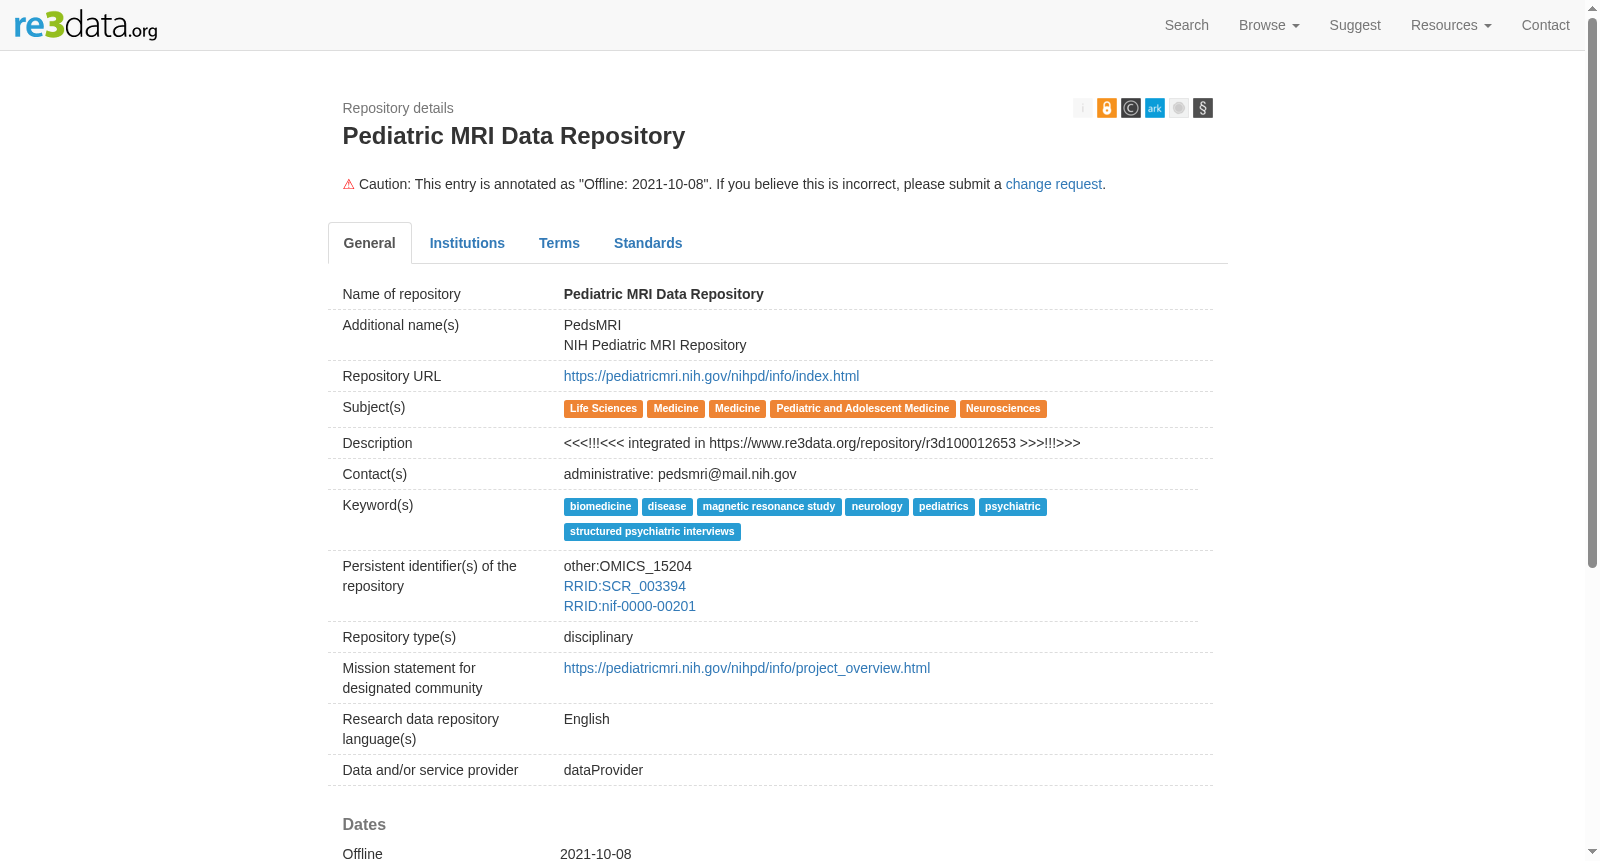1600x861 pixels.
Task: Click the blue ark identifier badge
Action: tap(1155, 108)
